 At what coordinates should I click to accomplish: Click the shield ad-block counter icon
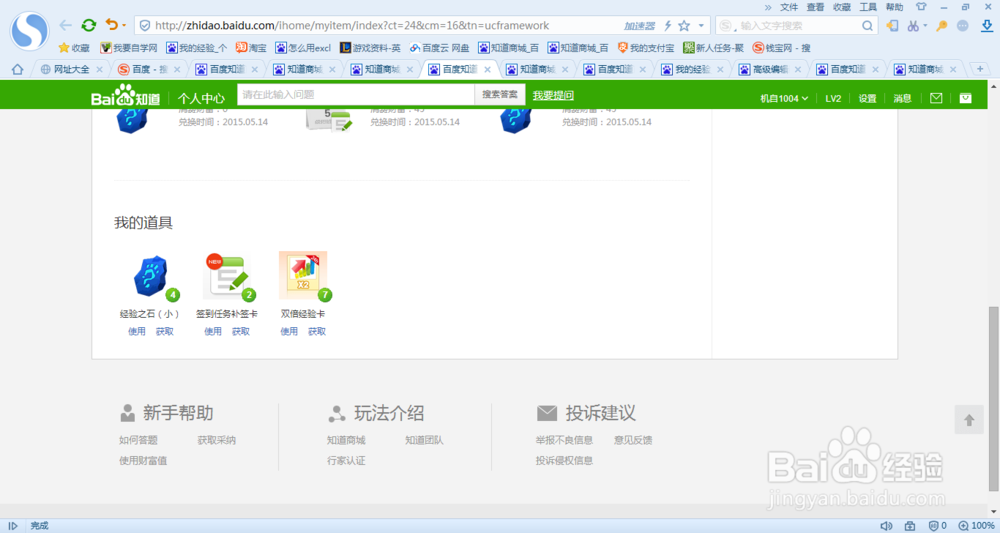tap(938, 526)
